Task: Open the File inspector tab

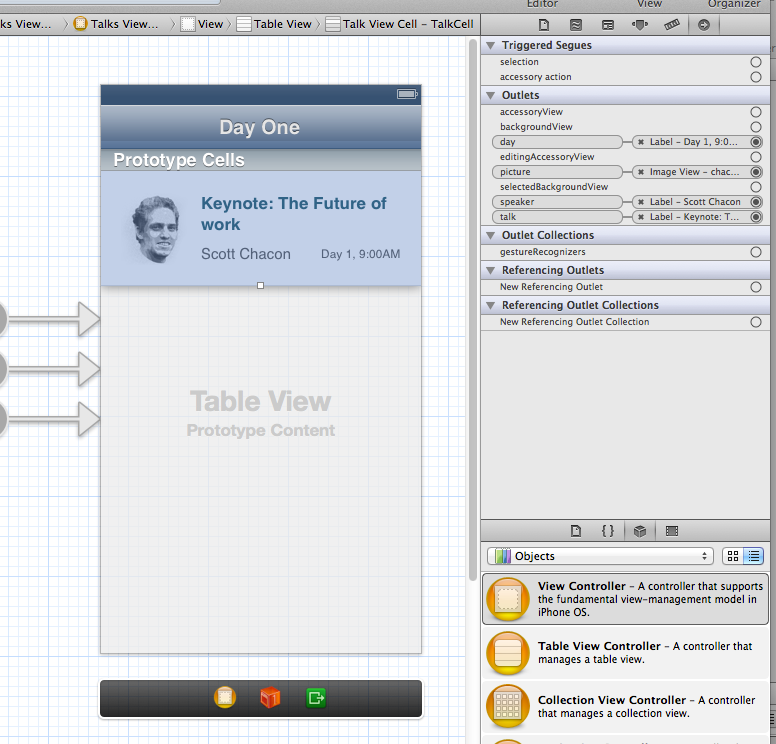Action: pyautogui.click(x=543, y=25)
